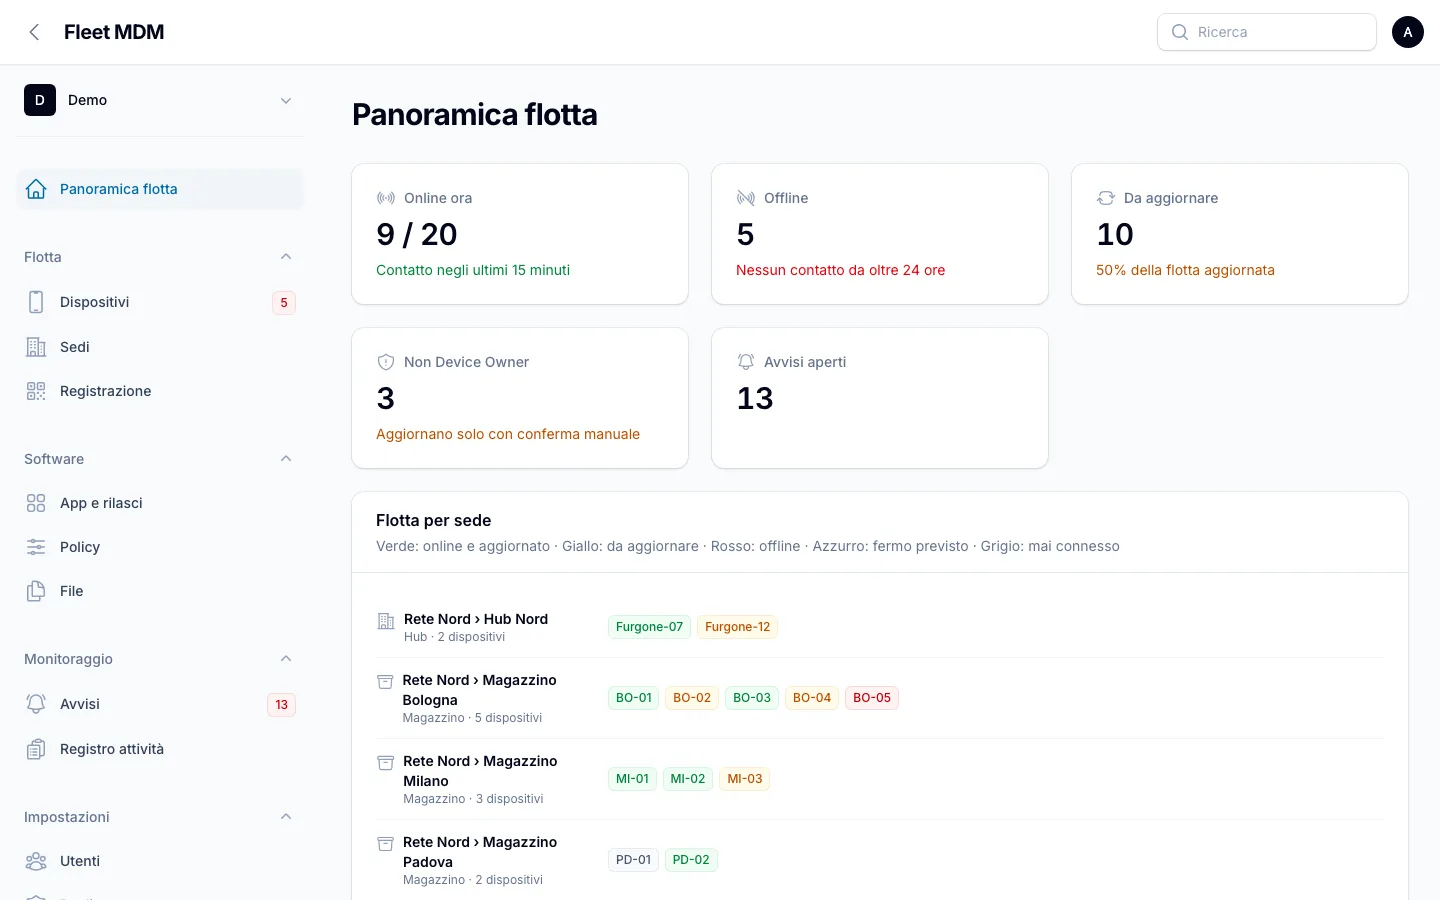Go to Policy page
The image size is (1440, 900).
coord(160,547)
